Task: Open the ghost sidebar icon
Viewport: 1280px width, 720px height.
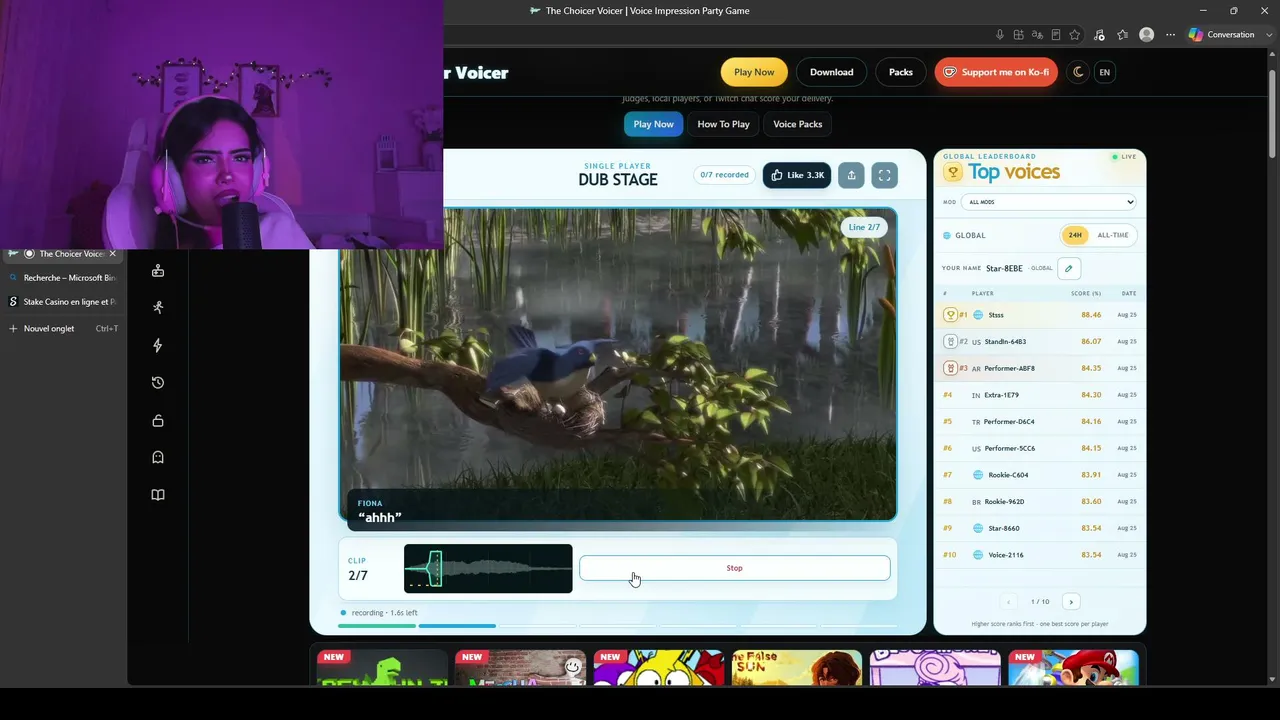Action: point(158,457)
